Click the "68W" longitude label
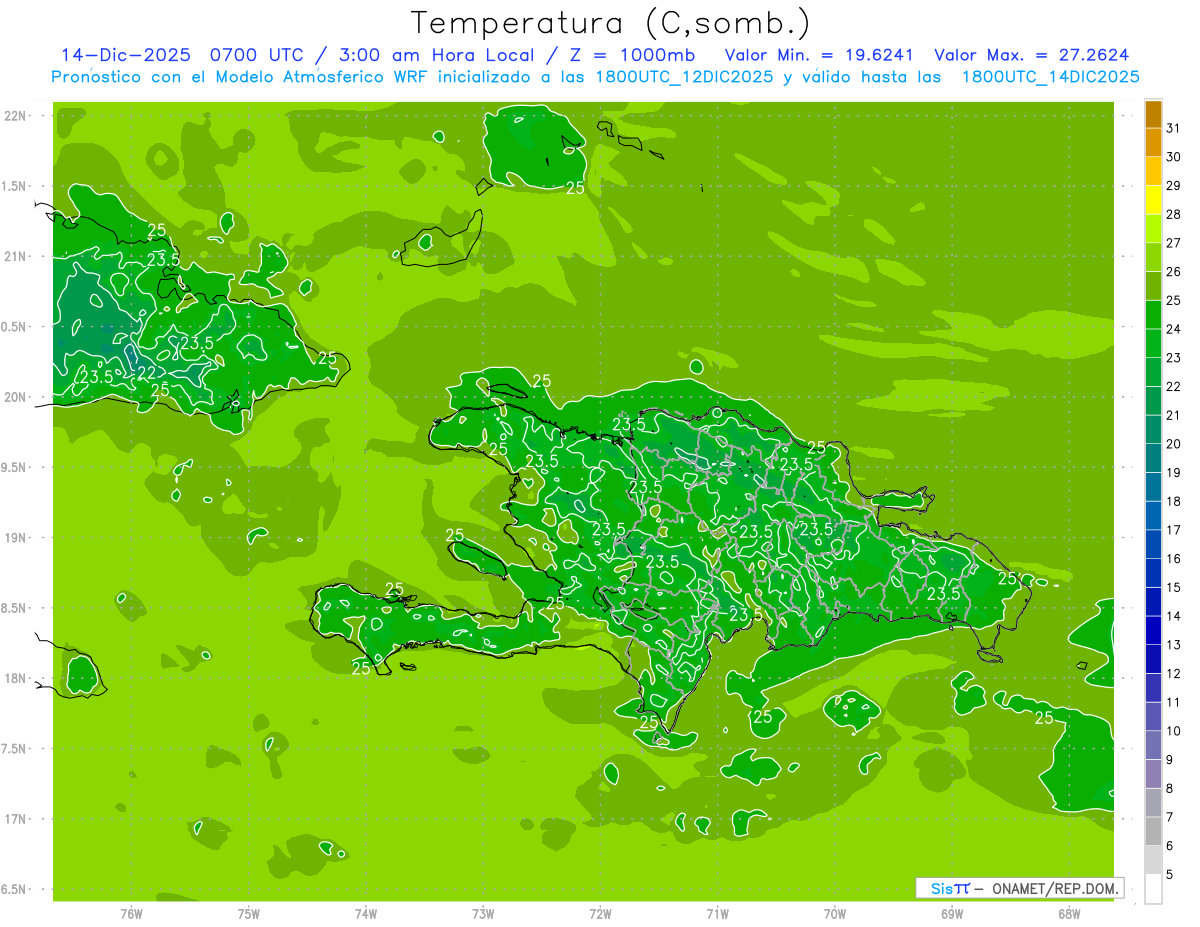This screenshot has width=1200, height=927. click(x=1069, y=914)
